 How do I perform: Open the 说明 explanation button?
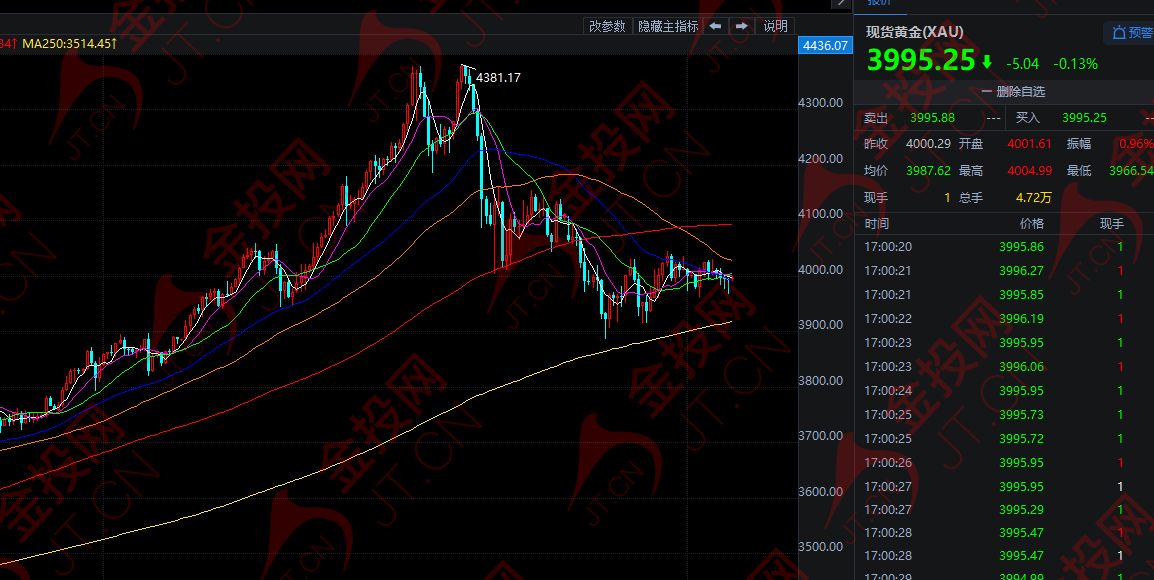775,26
